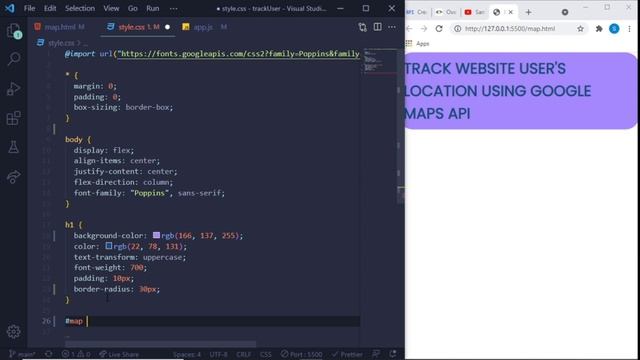The image size is (640, 360).
Task: Open editor More Actions ellipsis
Action: click(392, 27)
